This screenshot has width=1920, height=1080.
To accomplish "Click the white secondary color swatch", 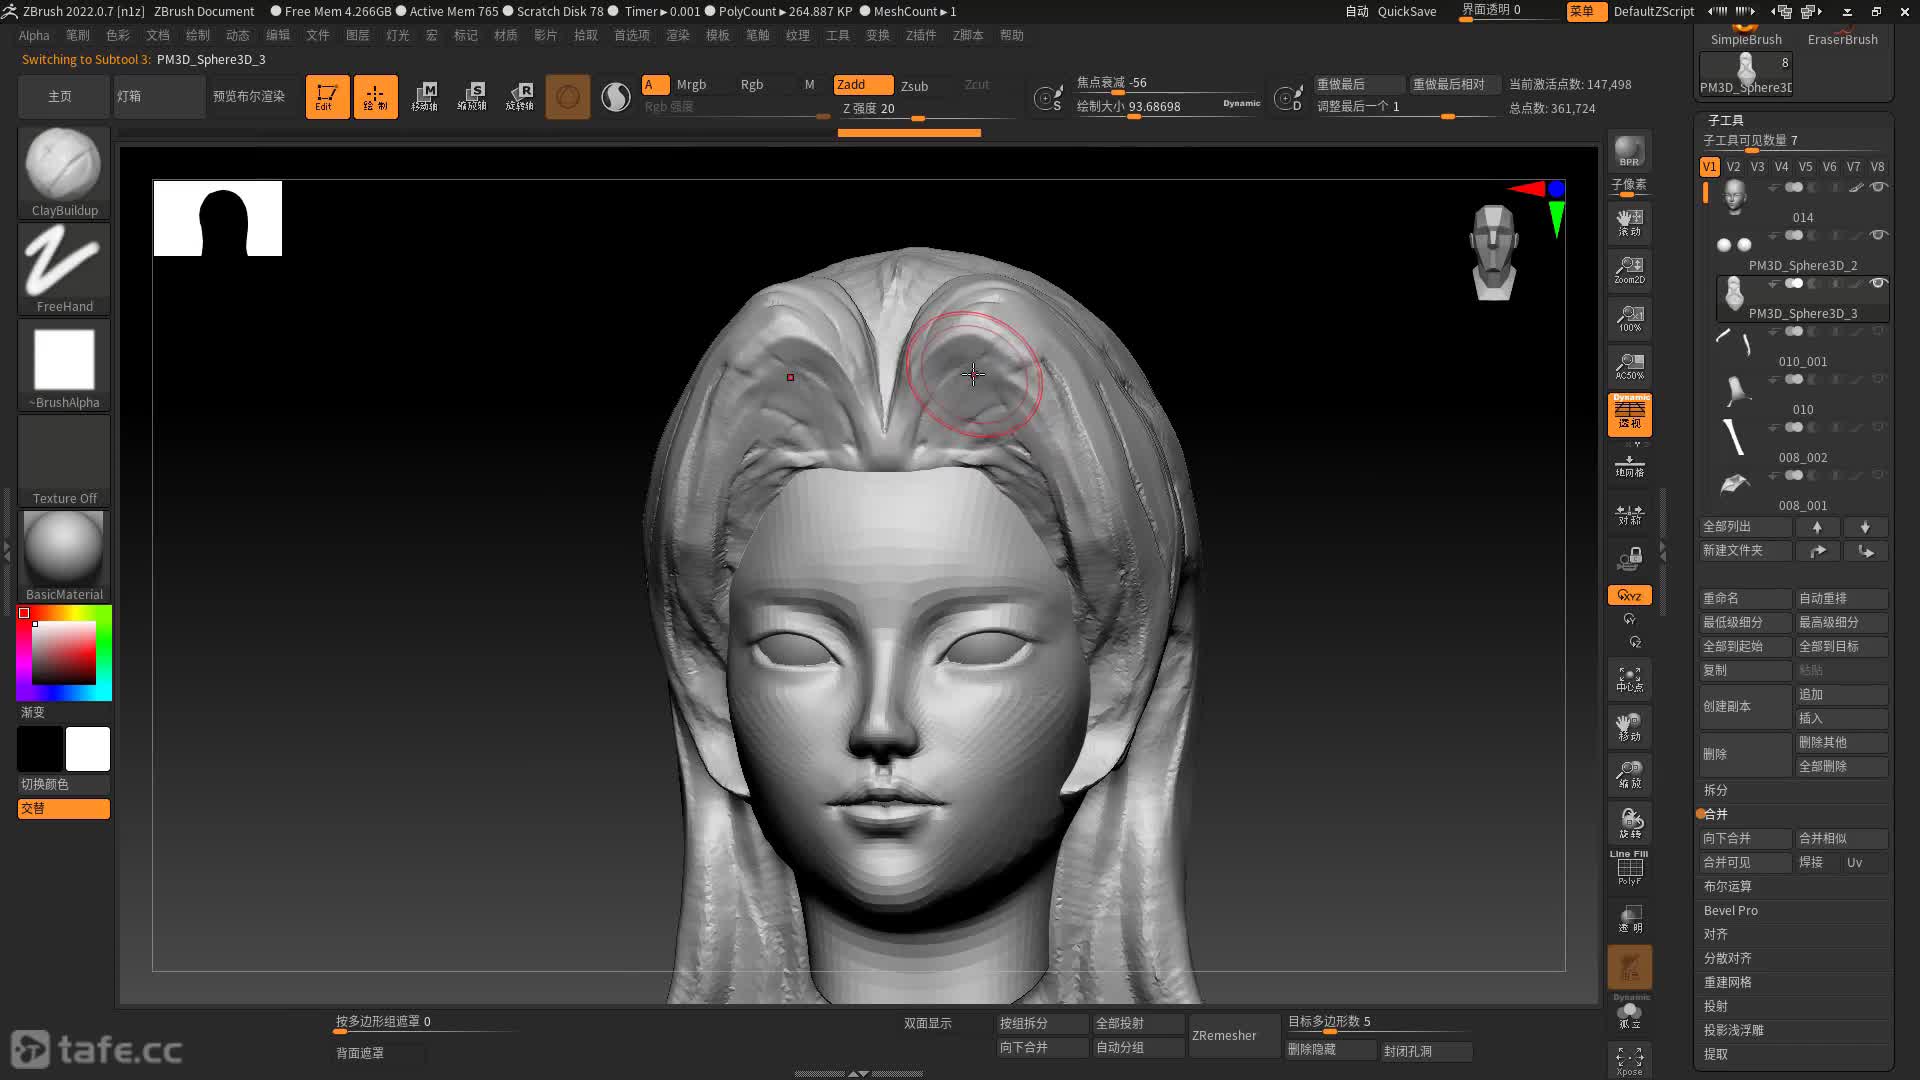I will pos(88,749).
